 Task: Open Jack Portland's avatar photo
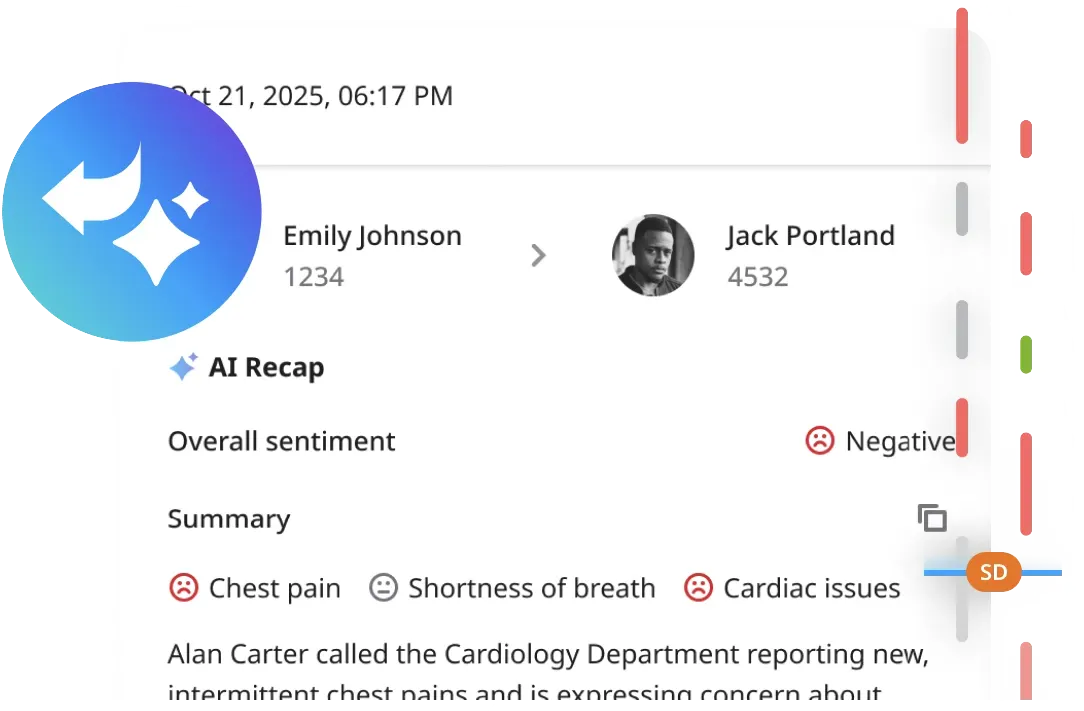point(653,255)
